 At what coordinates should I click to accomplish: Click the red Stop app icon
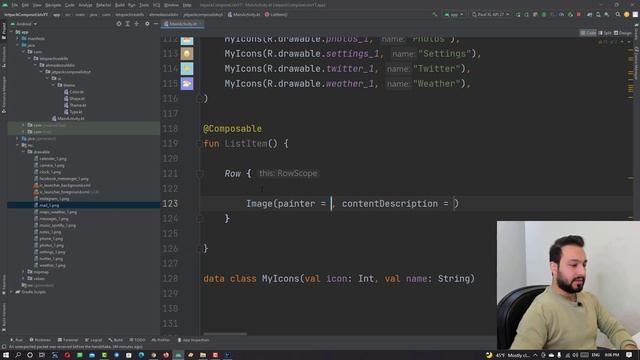(x=579, y=14)
